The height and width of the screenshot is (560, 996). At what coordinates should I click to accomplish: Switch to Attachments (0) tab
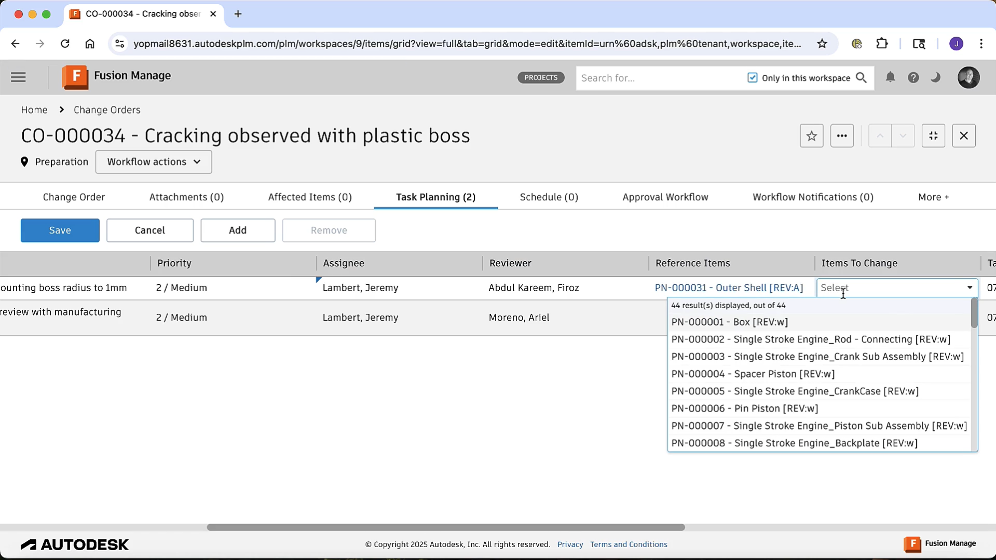point(186,197)
